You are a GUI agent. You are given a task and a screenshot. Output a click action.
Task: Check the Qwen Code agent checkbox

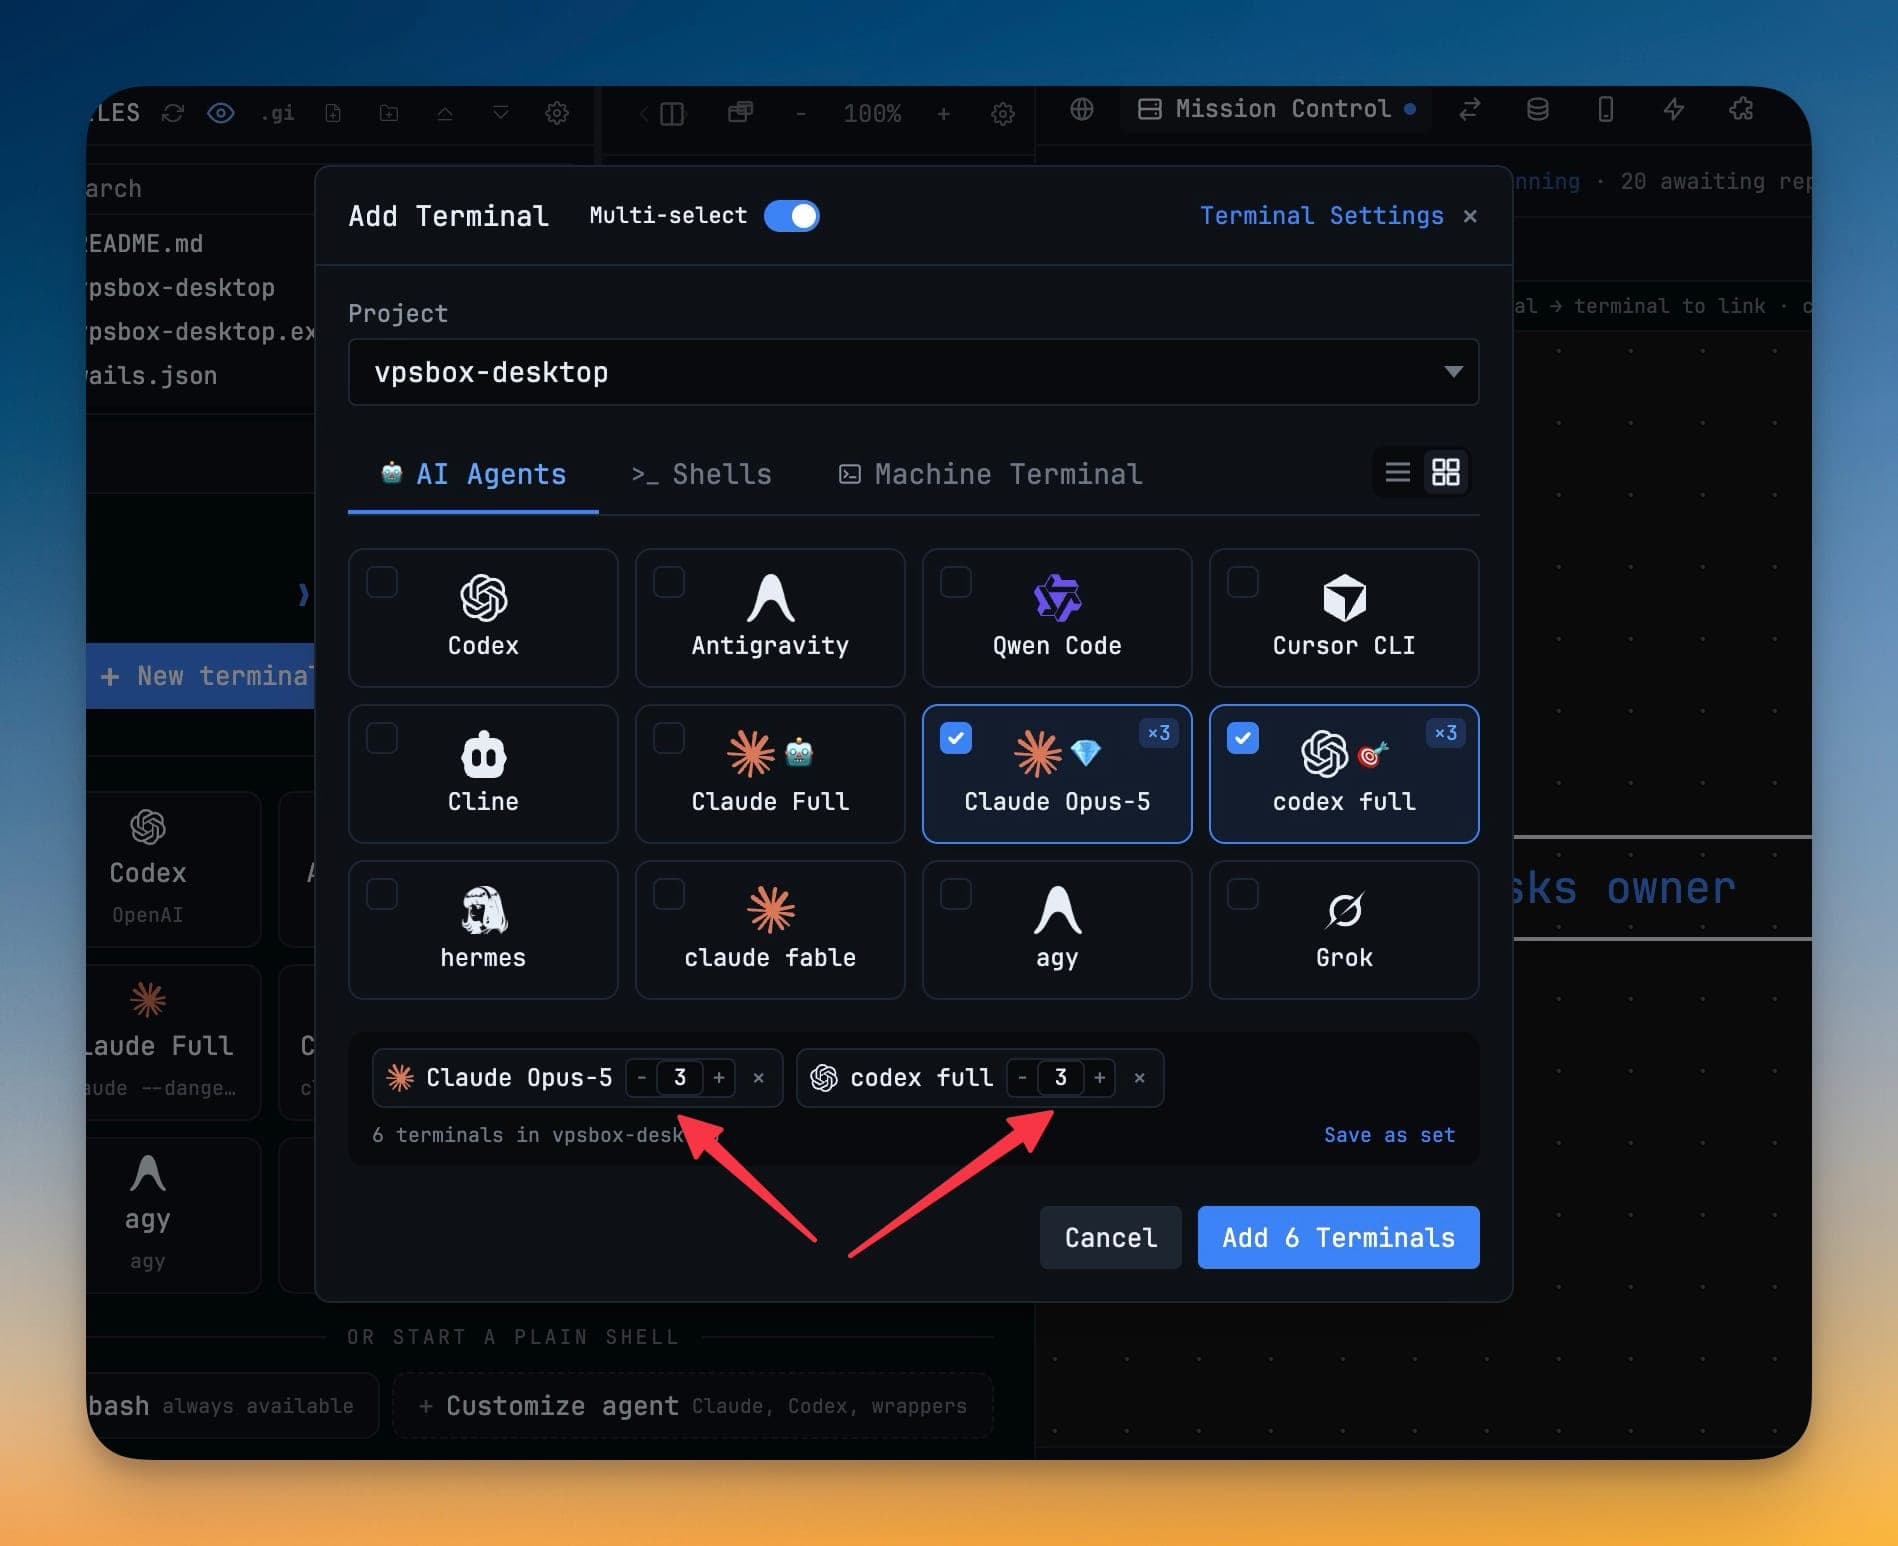(956, 582)
